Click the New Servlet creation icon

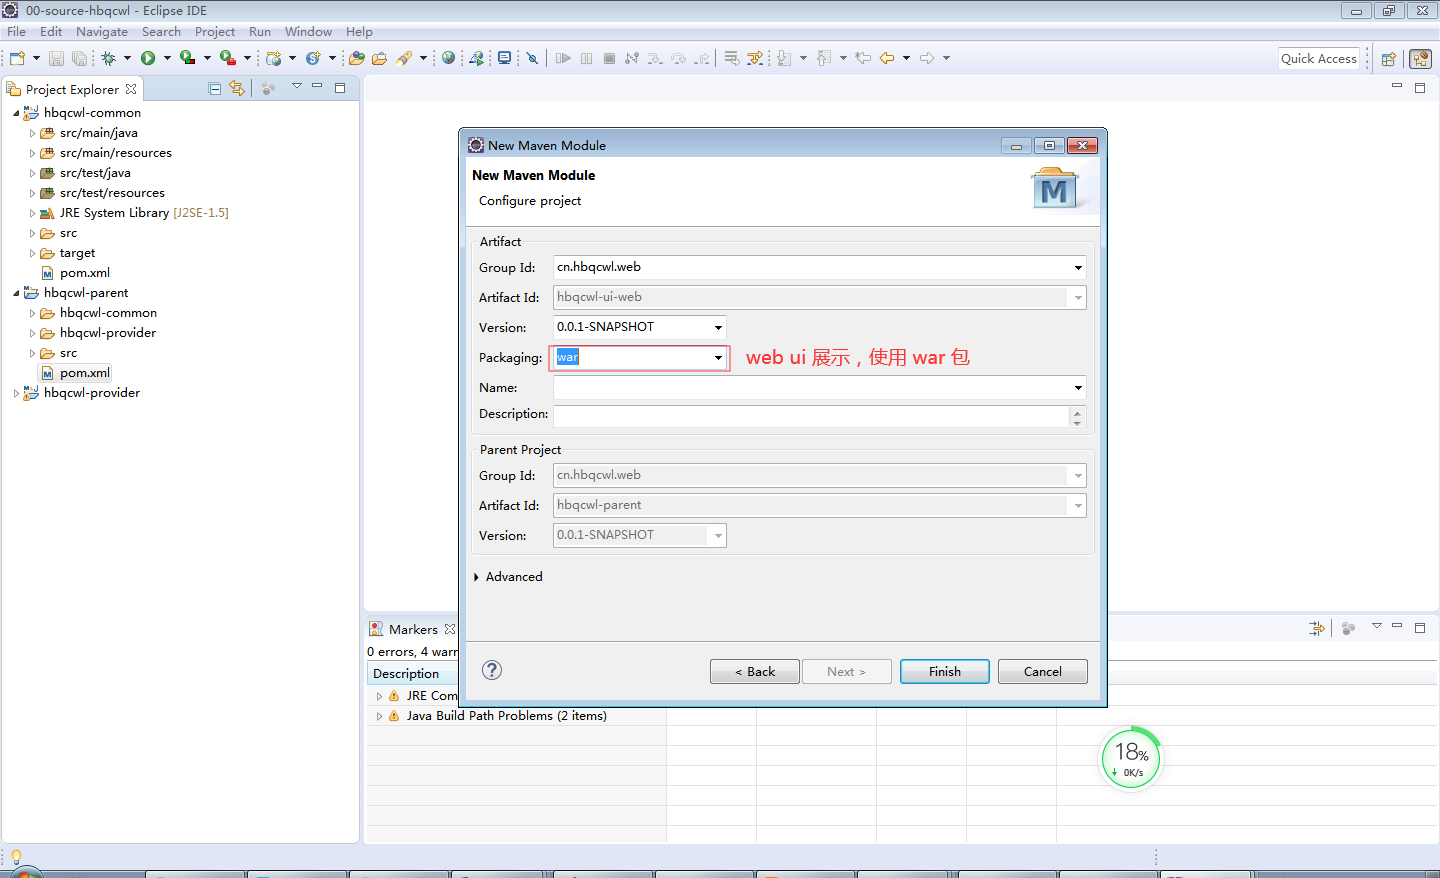[313, 58]
